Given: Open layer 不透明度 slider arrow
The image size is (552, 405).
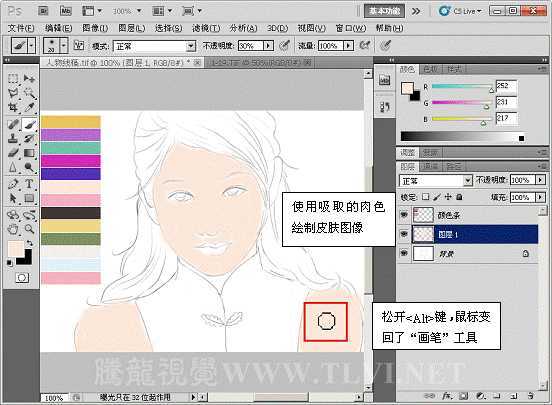Looking at the screenshot, I should [x=540, y=180].
